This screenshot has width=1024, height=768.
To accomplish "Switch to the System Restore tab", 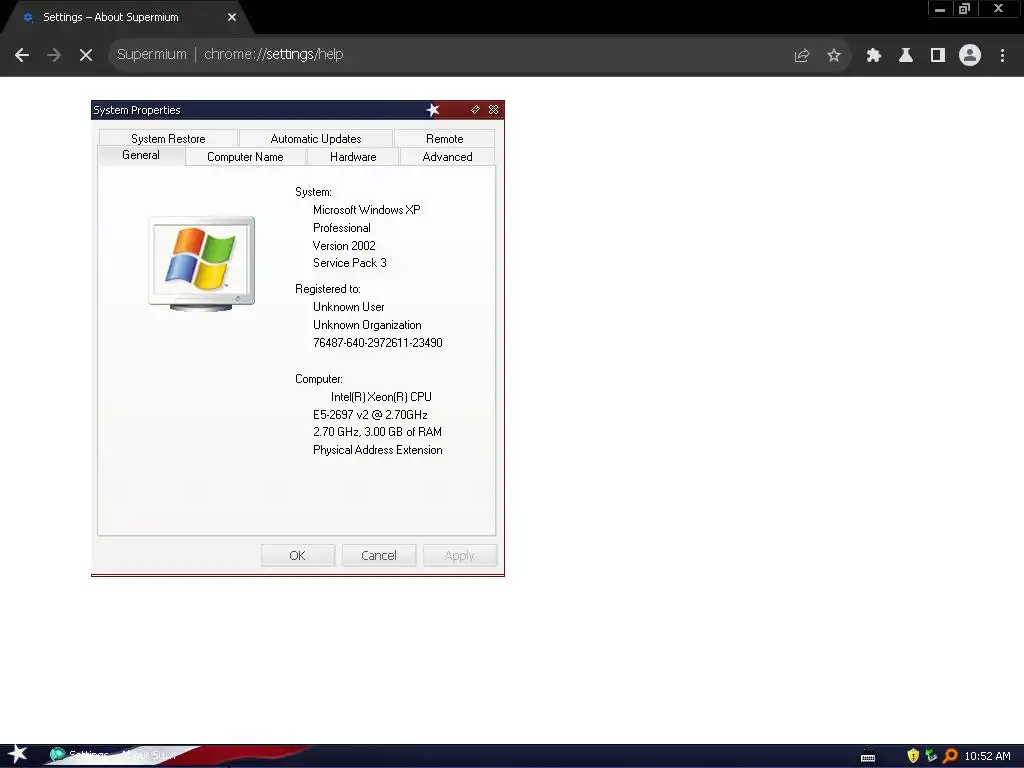I will pos(168,138).
